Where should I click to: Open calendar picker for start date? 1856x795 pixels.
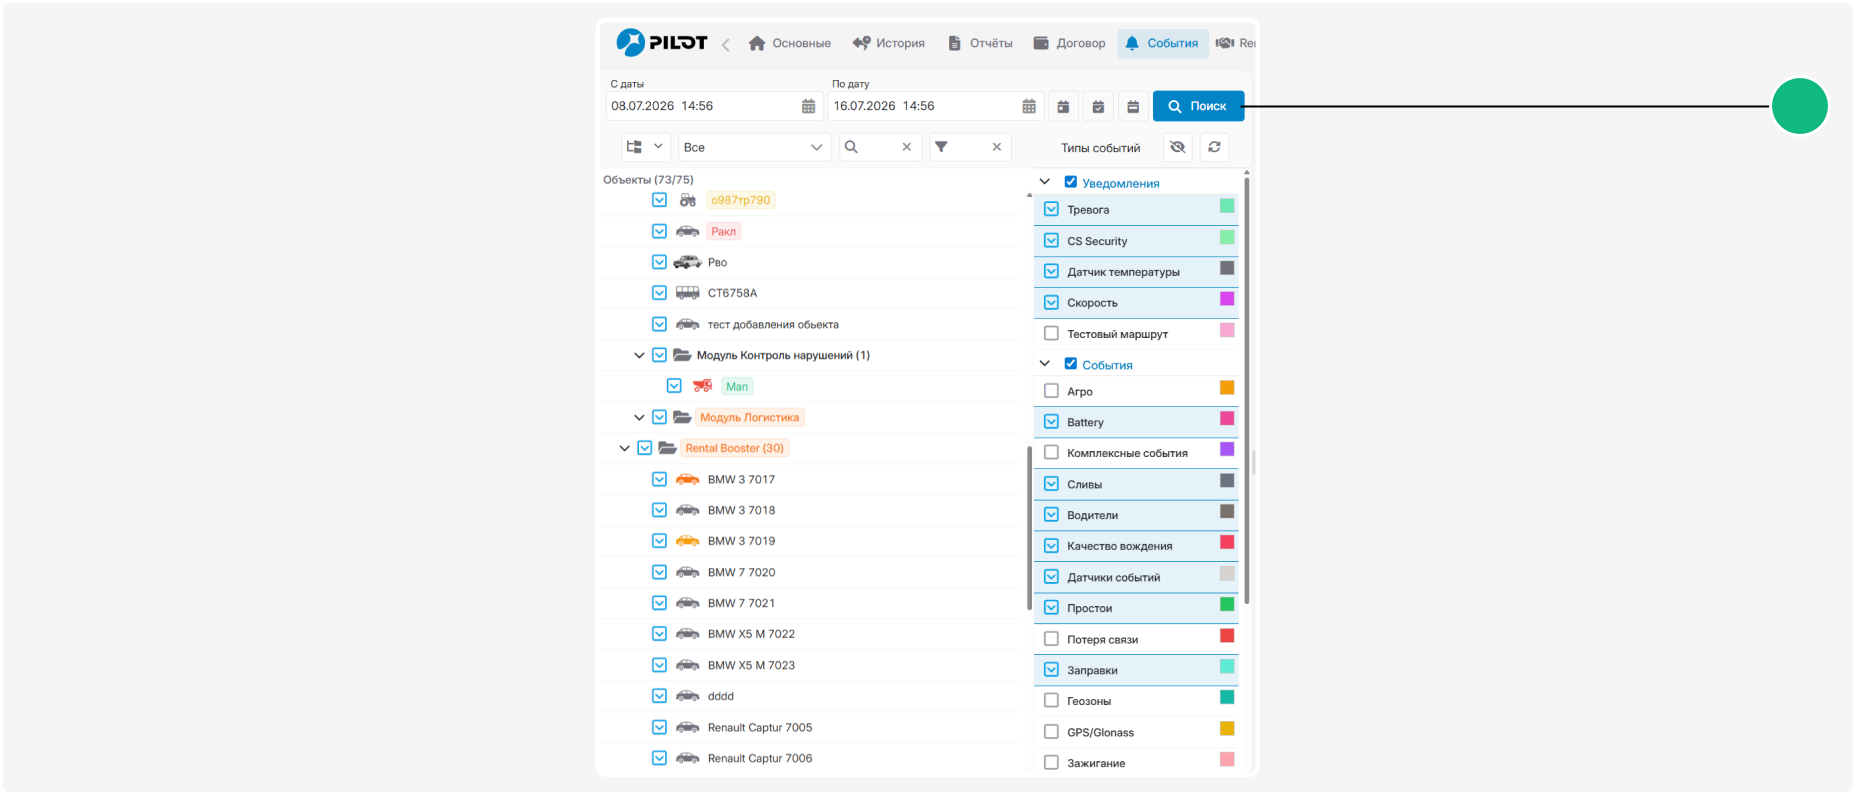(x=808, y=106)
